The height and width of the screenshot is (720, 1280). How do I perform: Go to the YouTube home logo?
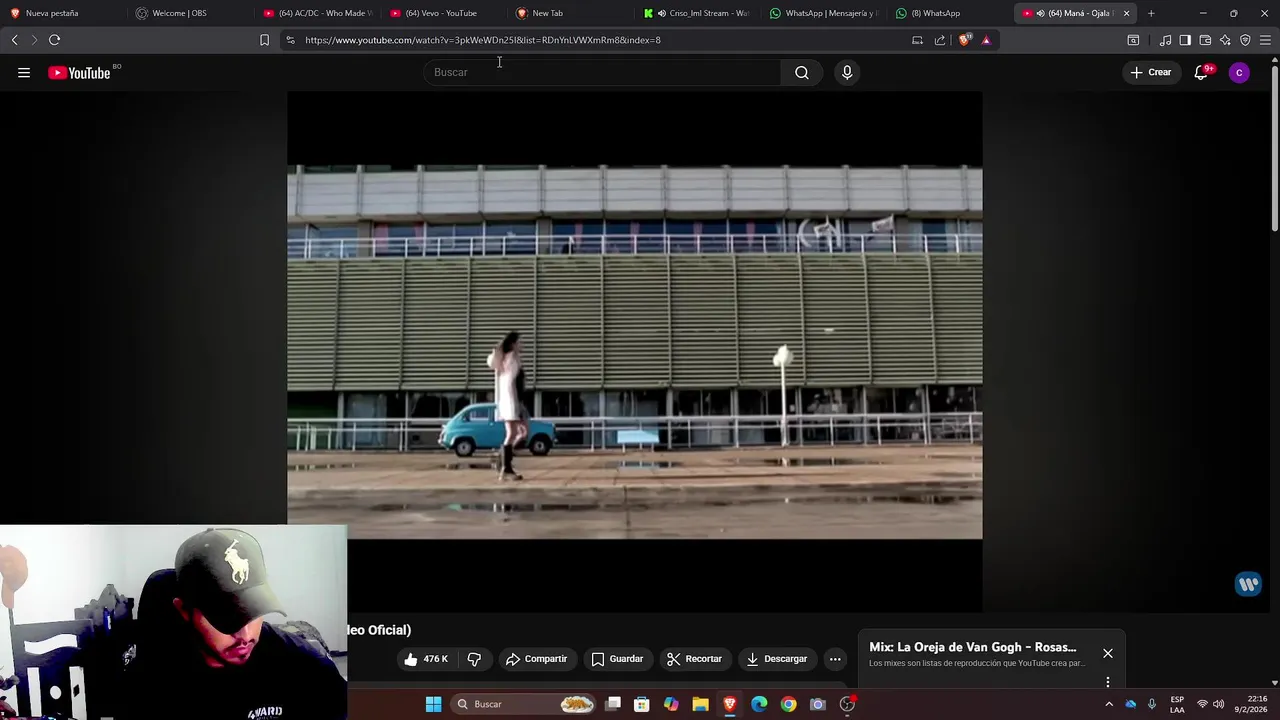click(x=79, y=72)
